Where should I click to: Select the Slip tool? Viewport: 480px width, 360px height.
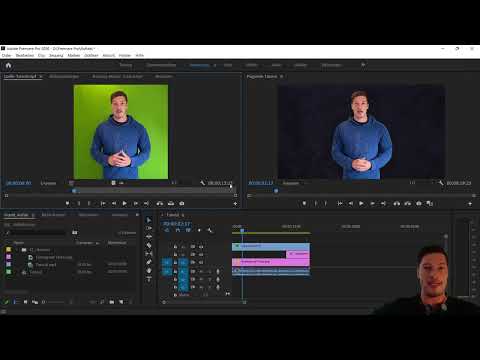pyautogui.click(x=149, y=254)
